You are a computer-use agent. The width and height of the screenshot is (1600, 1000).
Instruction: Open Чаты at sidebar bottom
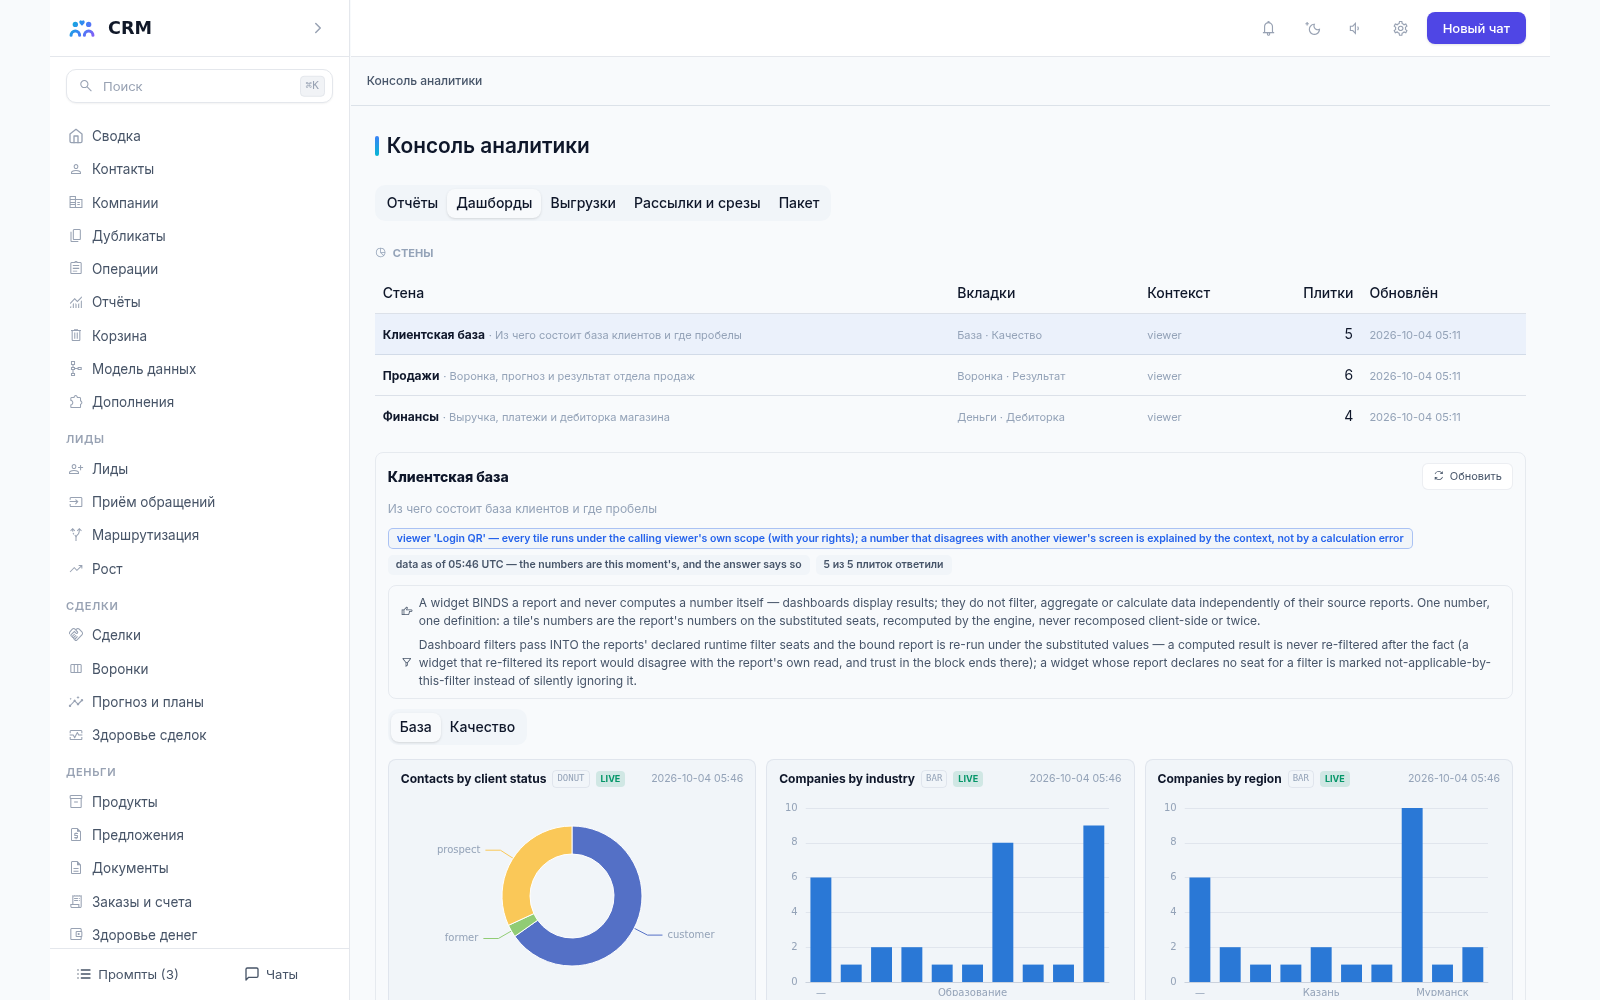click(x=272, y=974)
